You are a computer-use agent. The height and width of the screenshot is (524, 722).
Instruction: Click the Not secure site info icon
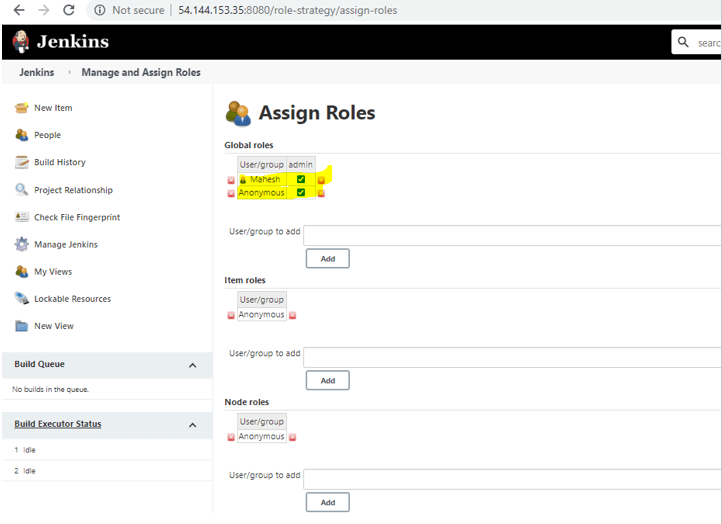click(99, 10)
